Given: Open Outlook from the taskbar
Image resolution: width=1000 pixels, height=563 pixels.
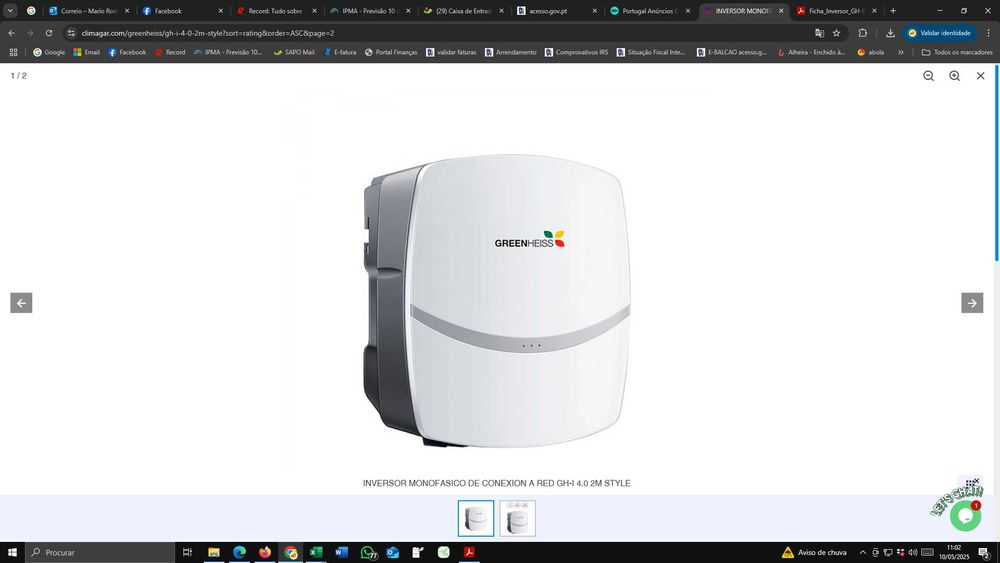Looking at the screenshot, I should (x=392, y=552).
